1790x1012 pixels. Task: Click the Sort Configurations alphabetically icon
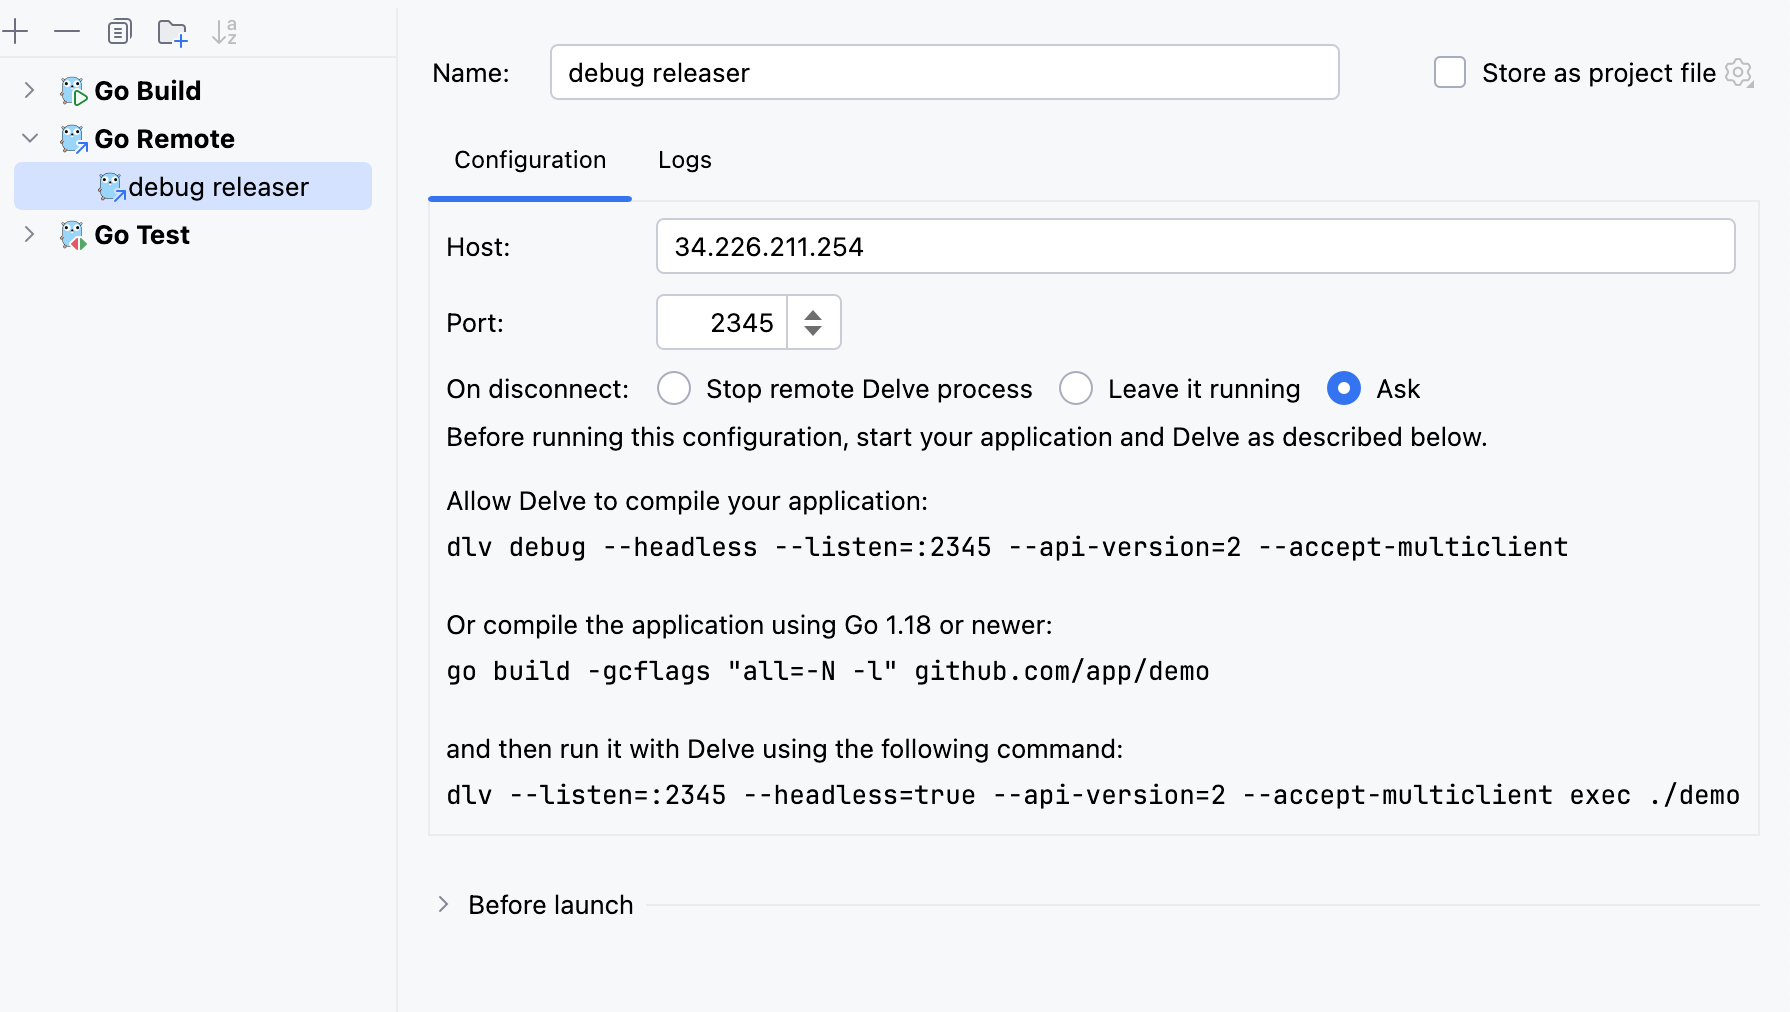click(x=224, y=32)
